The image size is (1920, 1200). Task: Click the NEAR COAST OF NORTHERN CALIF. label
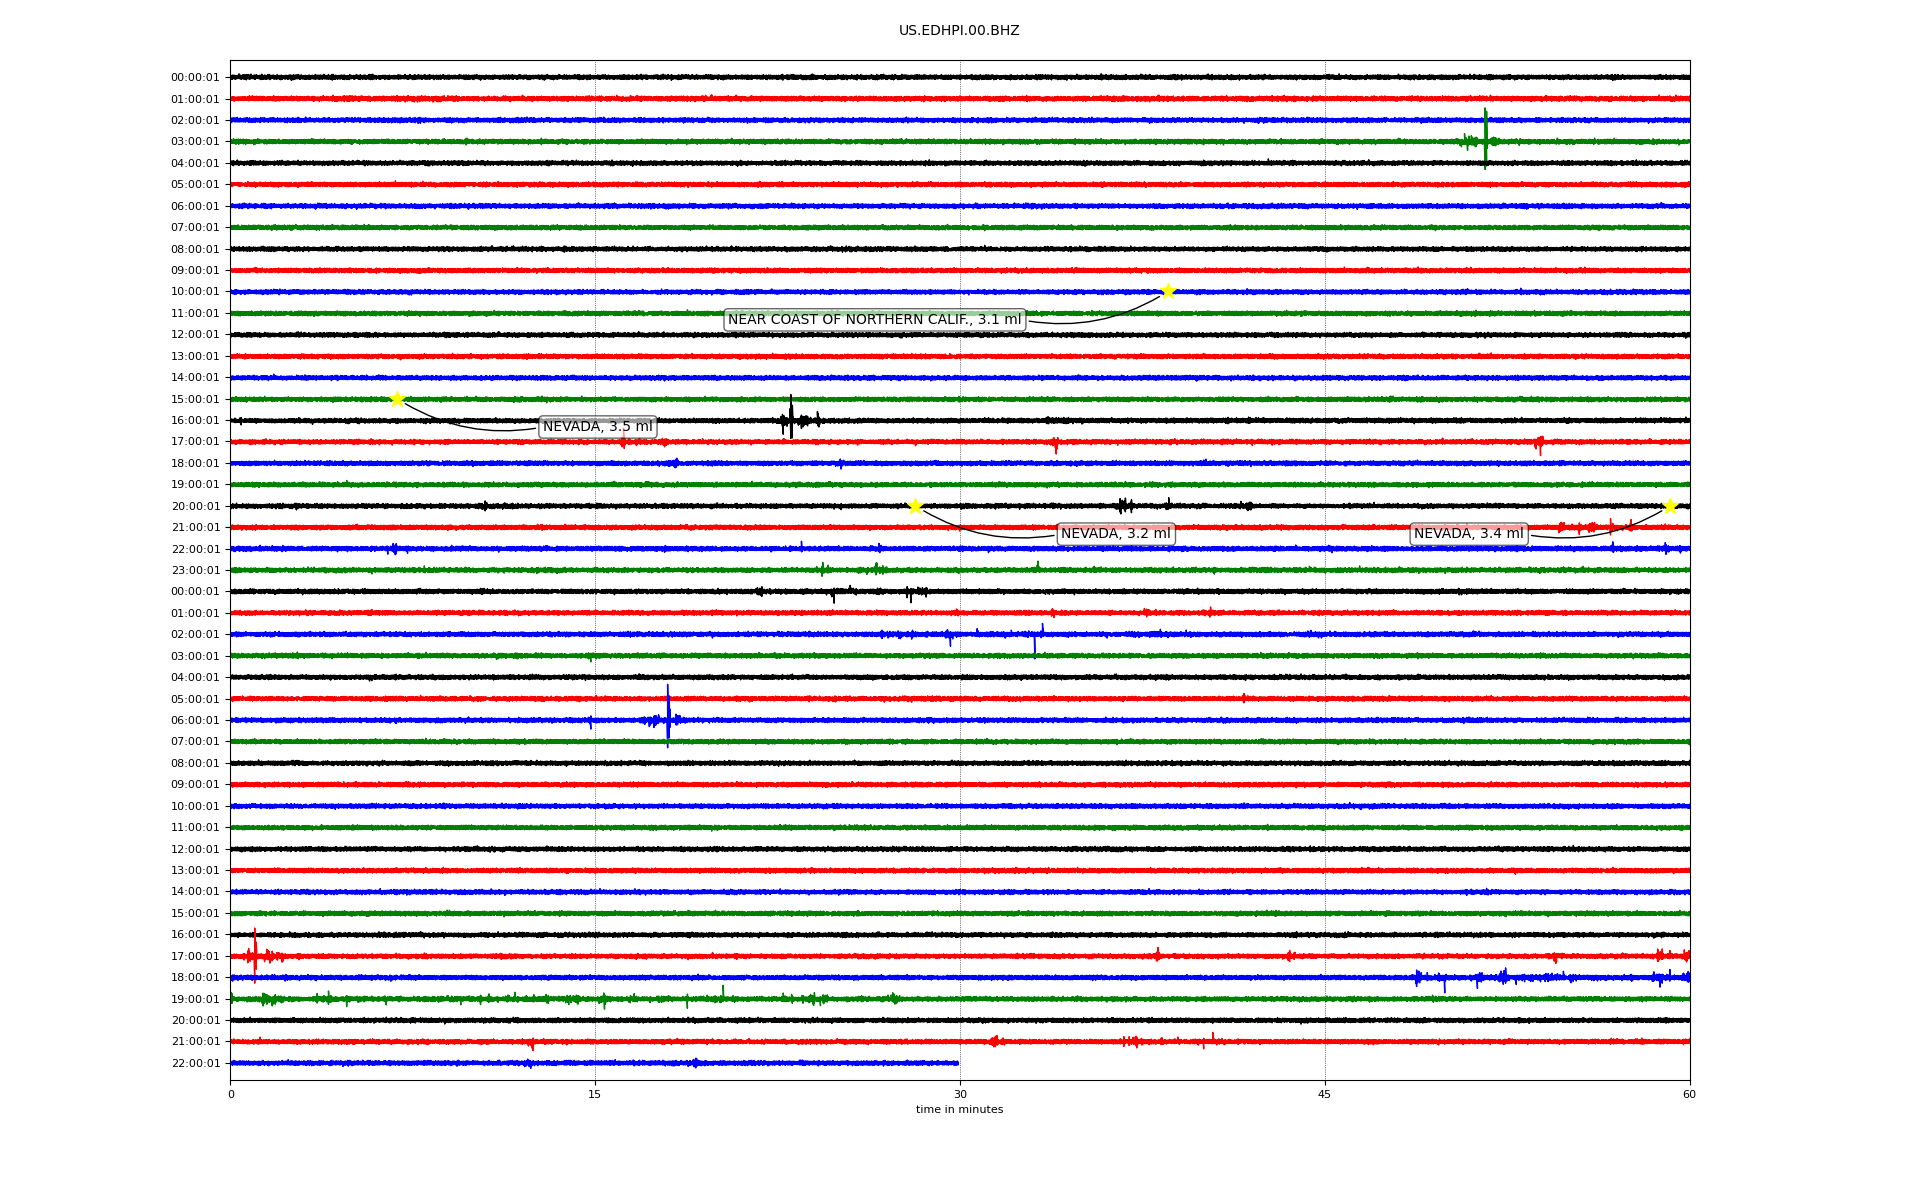click(874, 320)
